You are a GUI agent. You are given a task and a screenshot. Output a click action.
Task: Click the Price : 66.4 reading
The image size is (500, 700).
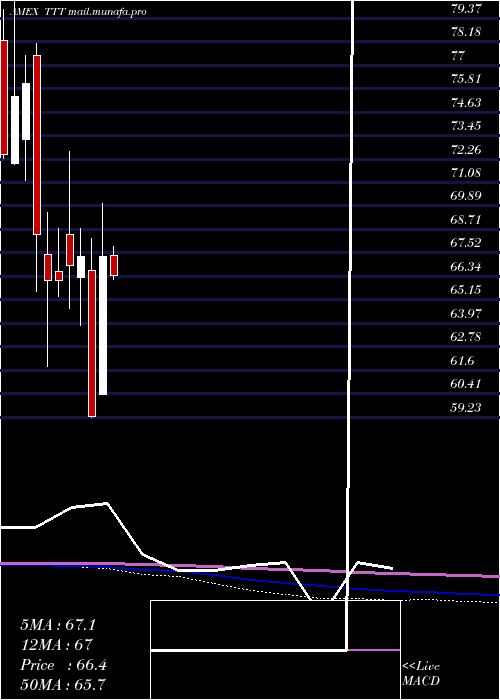pyautogui.click(x=63, y=665)
